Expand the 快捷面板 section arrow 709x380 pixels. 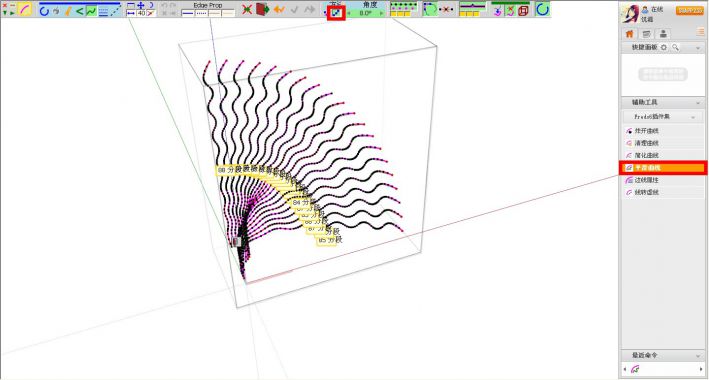click(698, 48)
